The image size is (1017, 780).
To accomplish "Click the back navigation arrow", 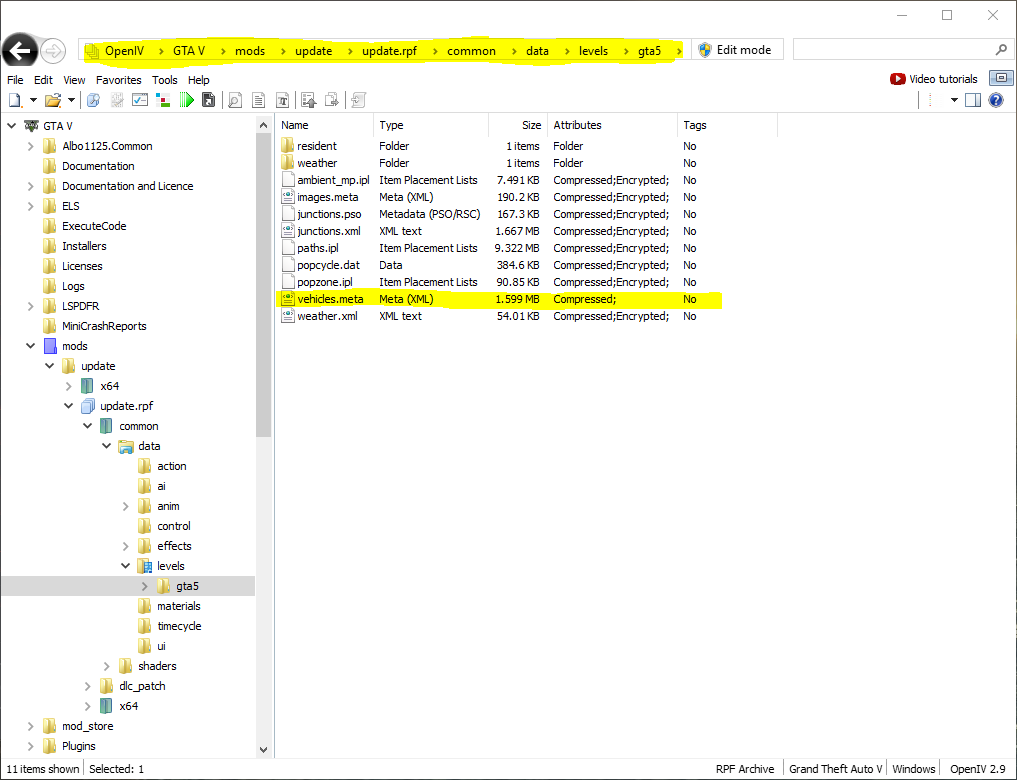I will (x=19, y=51).
